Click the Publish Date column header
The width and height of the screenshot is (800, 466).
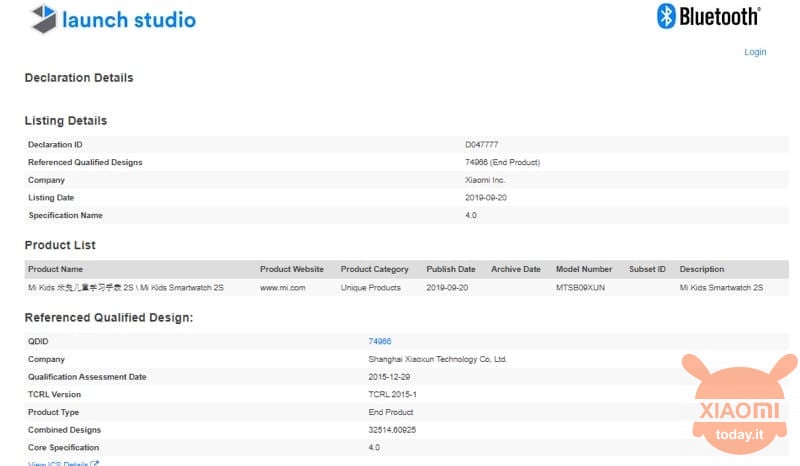click(451, 269)
